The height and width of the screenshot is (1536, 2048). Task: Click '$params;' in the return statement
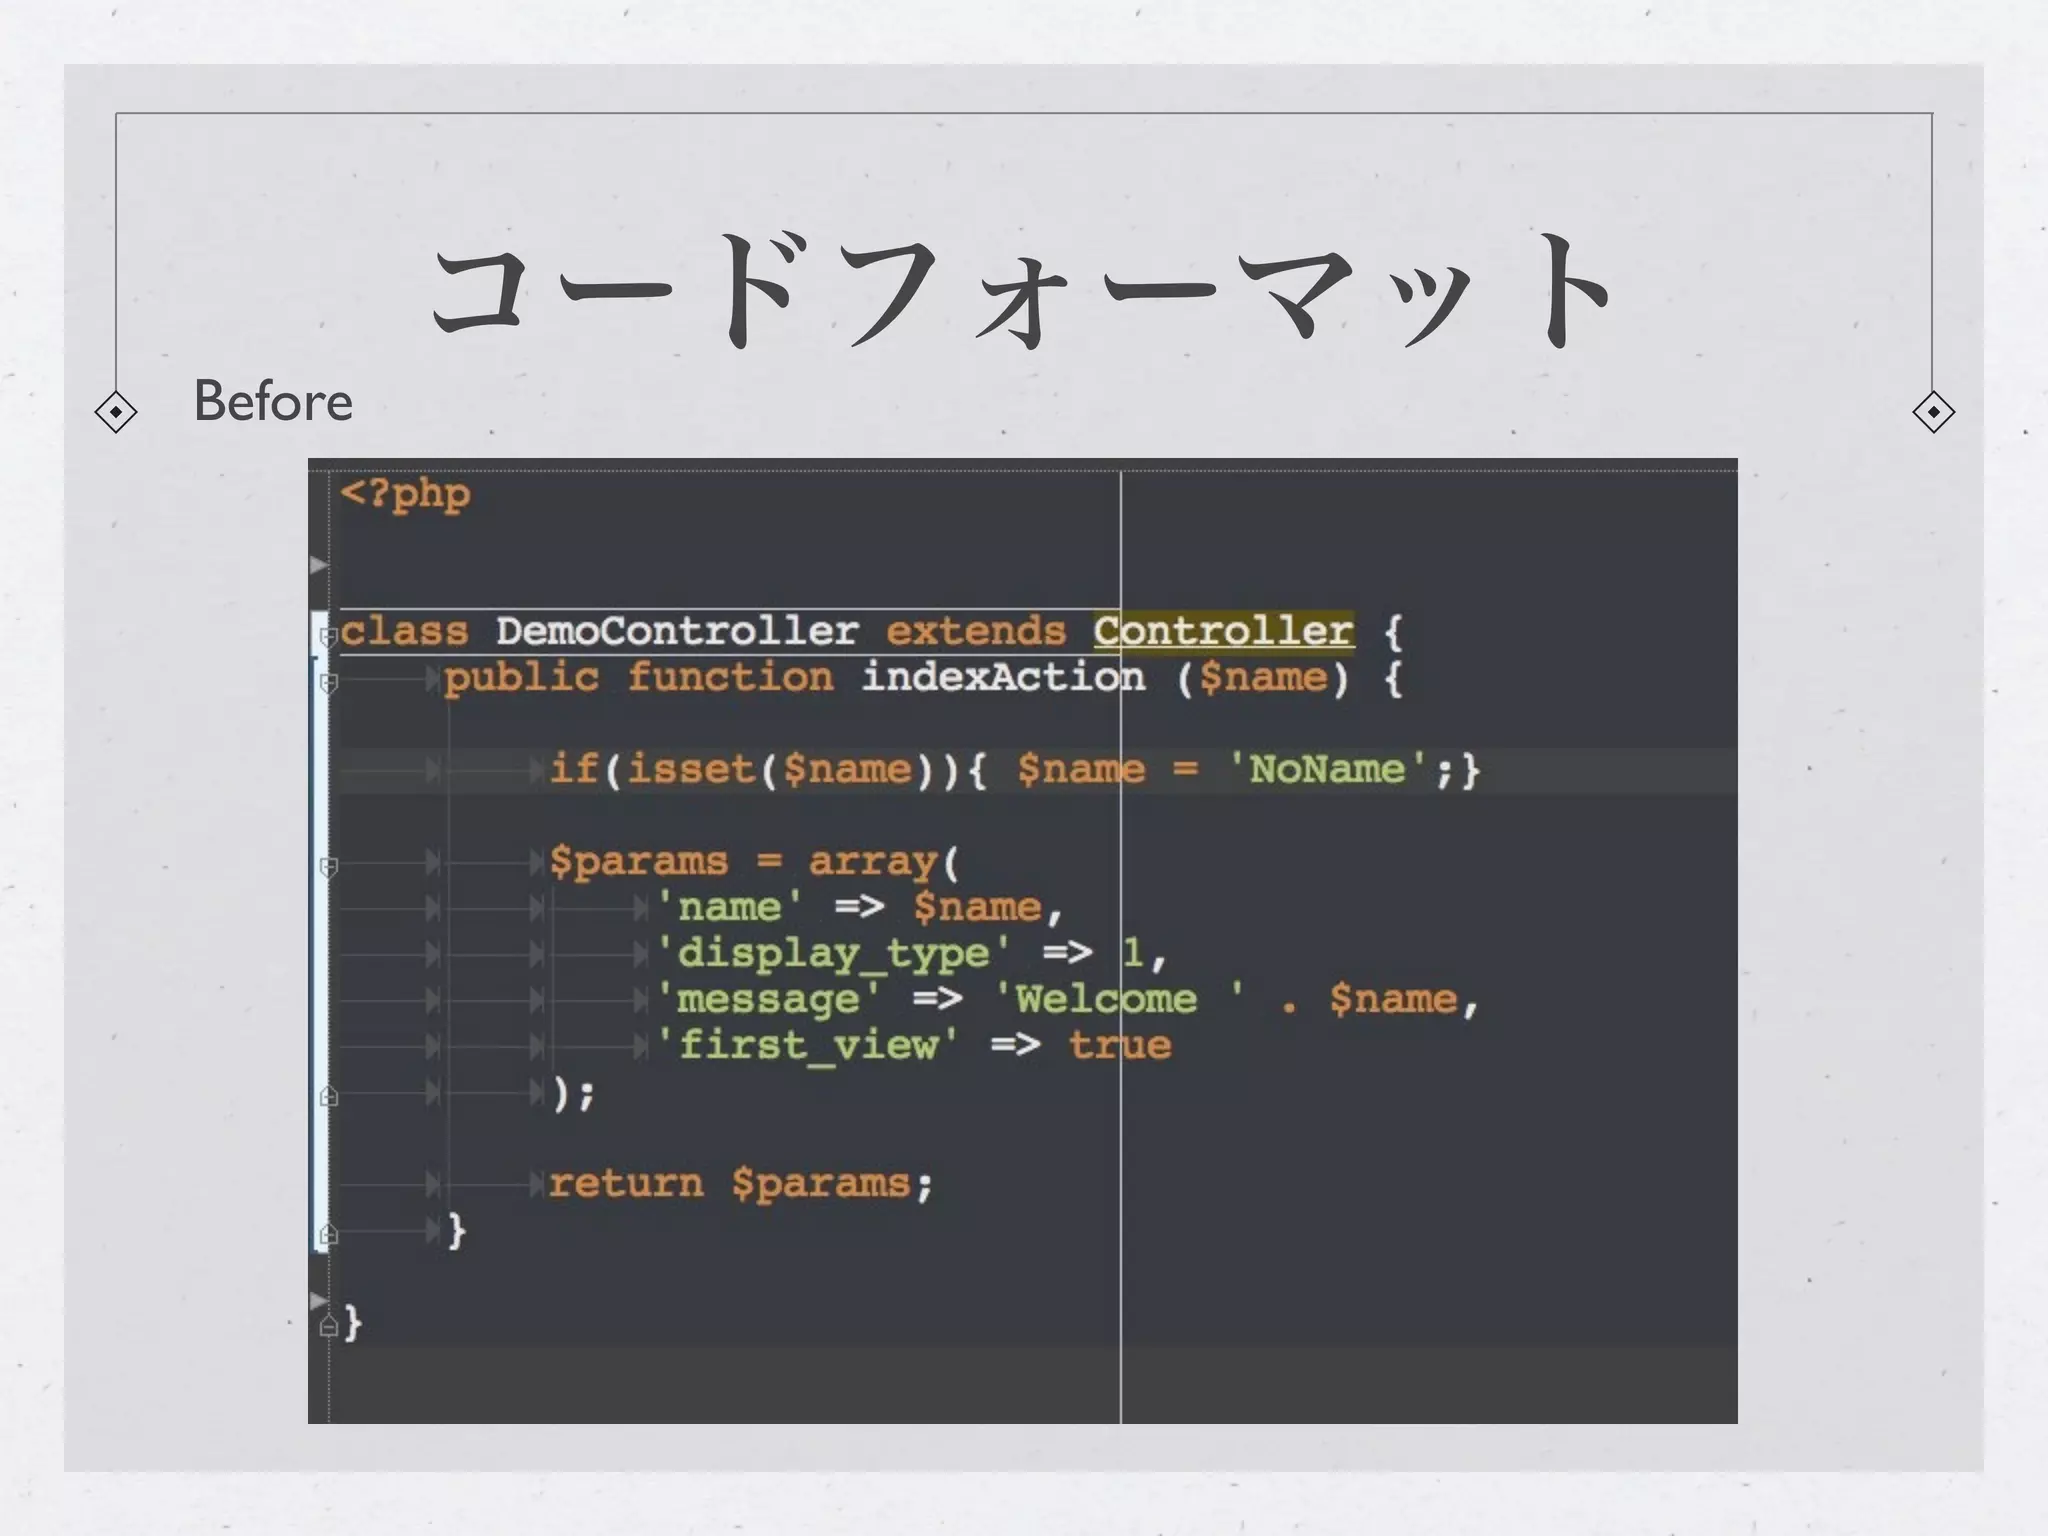[x=832, y=1185]
